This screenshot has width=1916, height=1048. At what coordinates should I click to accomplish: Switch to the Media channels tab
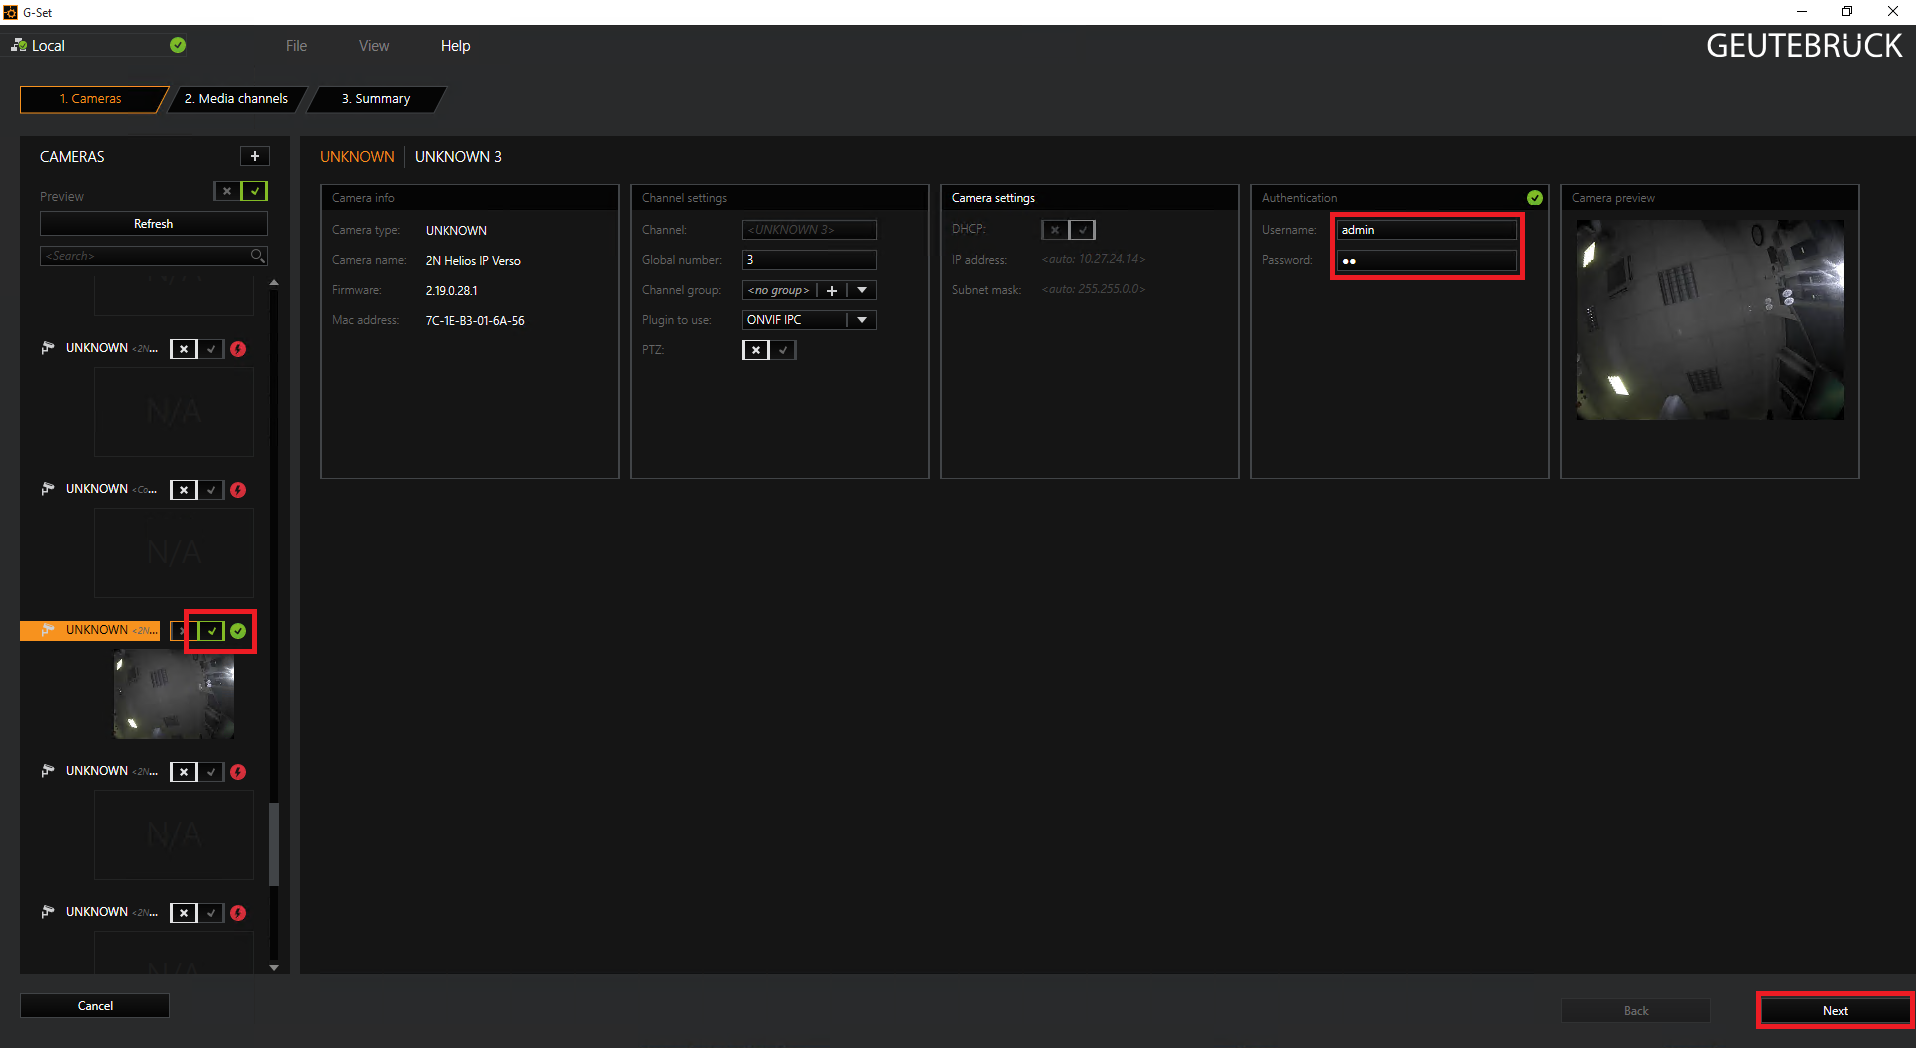[236, 99]
